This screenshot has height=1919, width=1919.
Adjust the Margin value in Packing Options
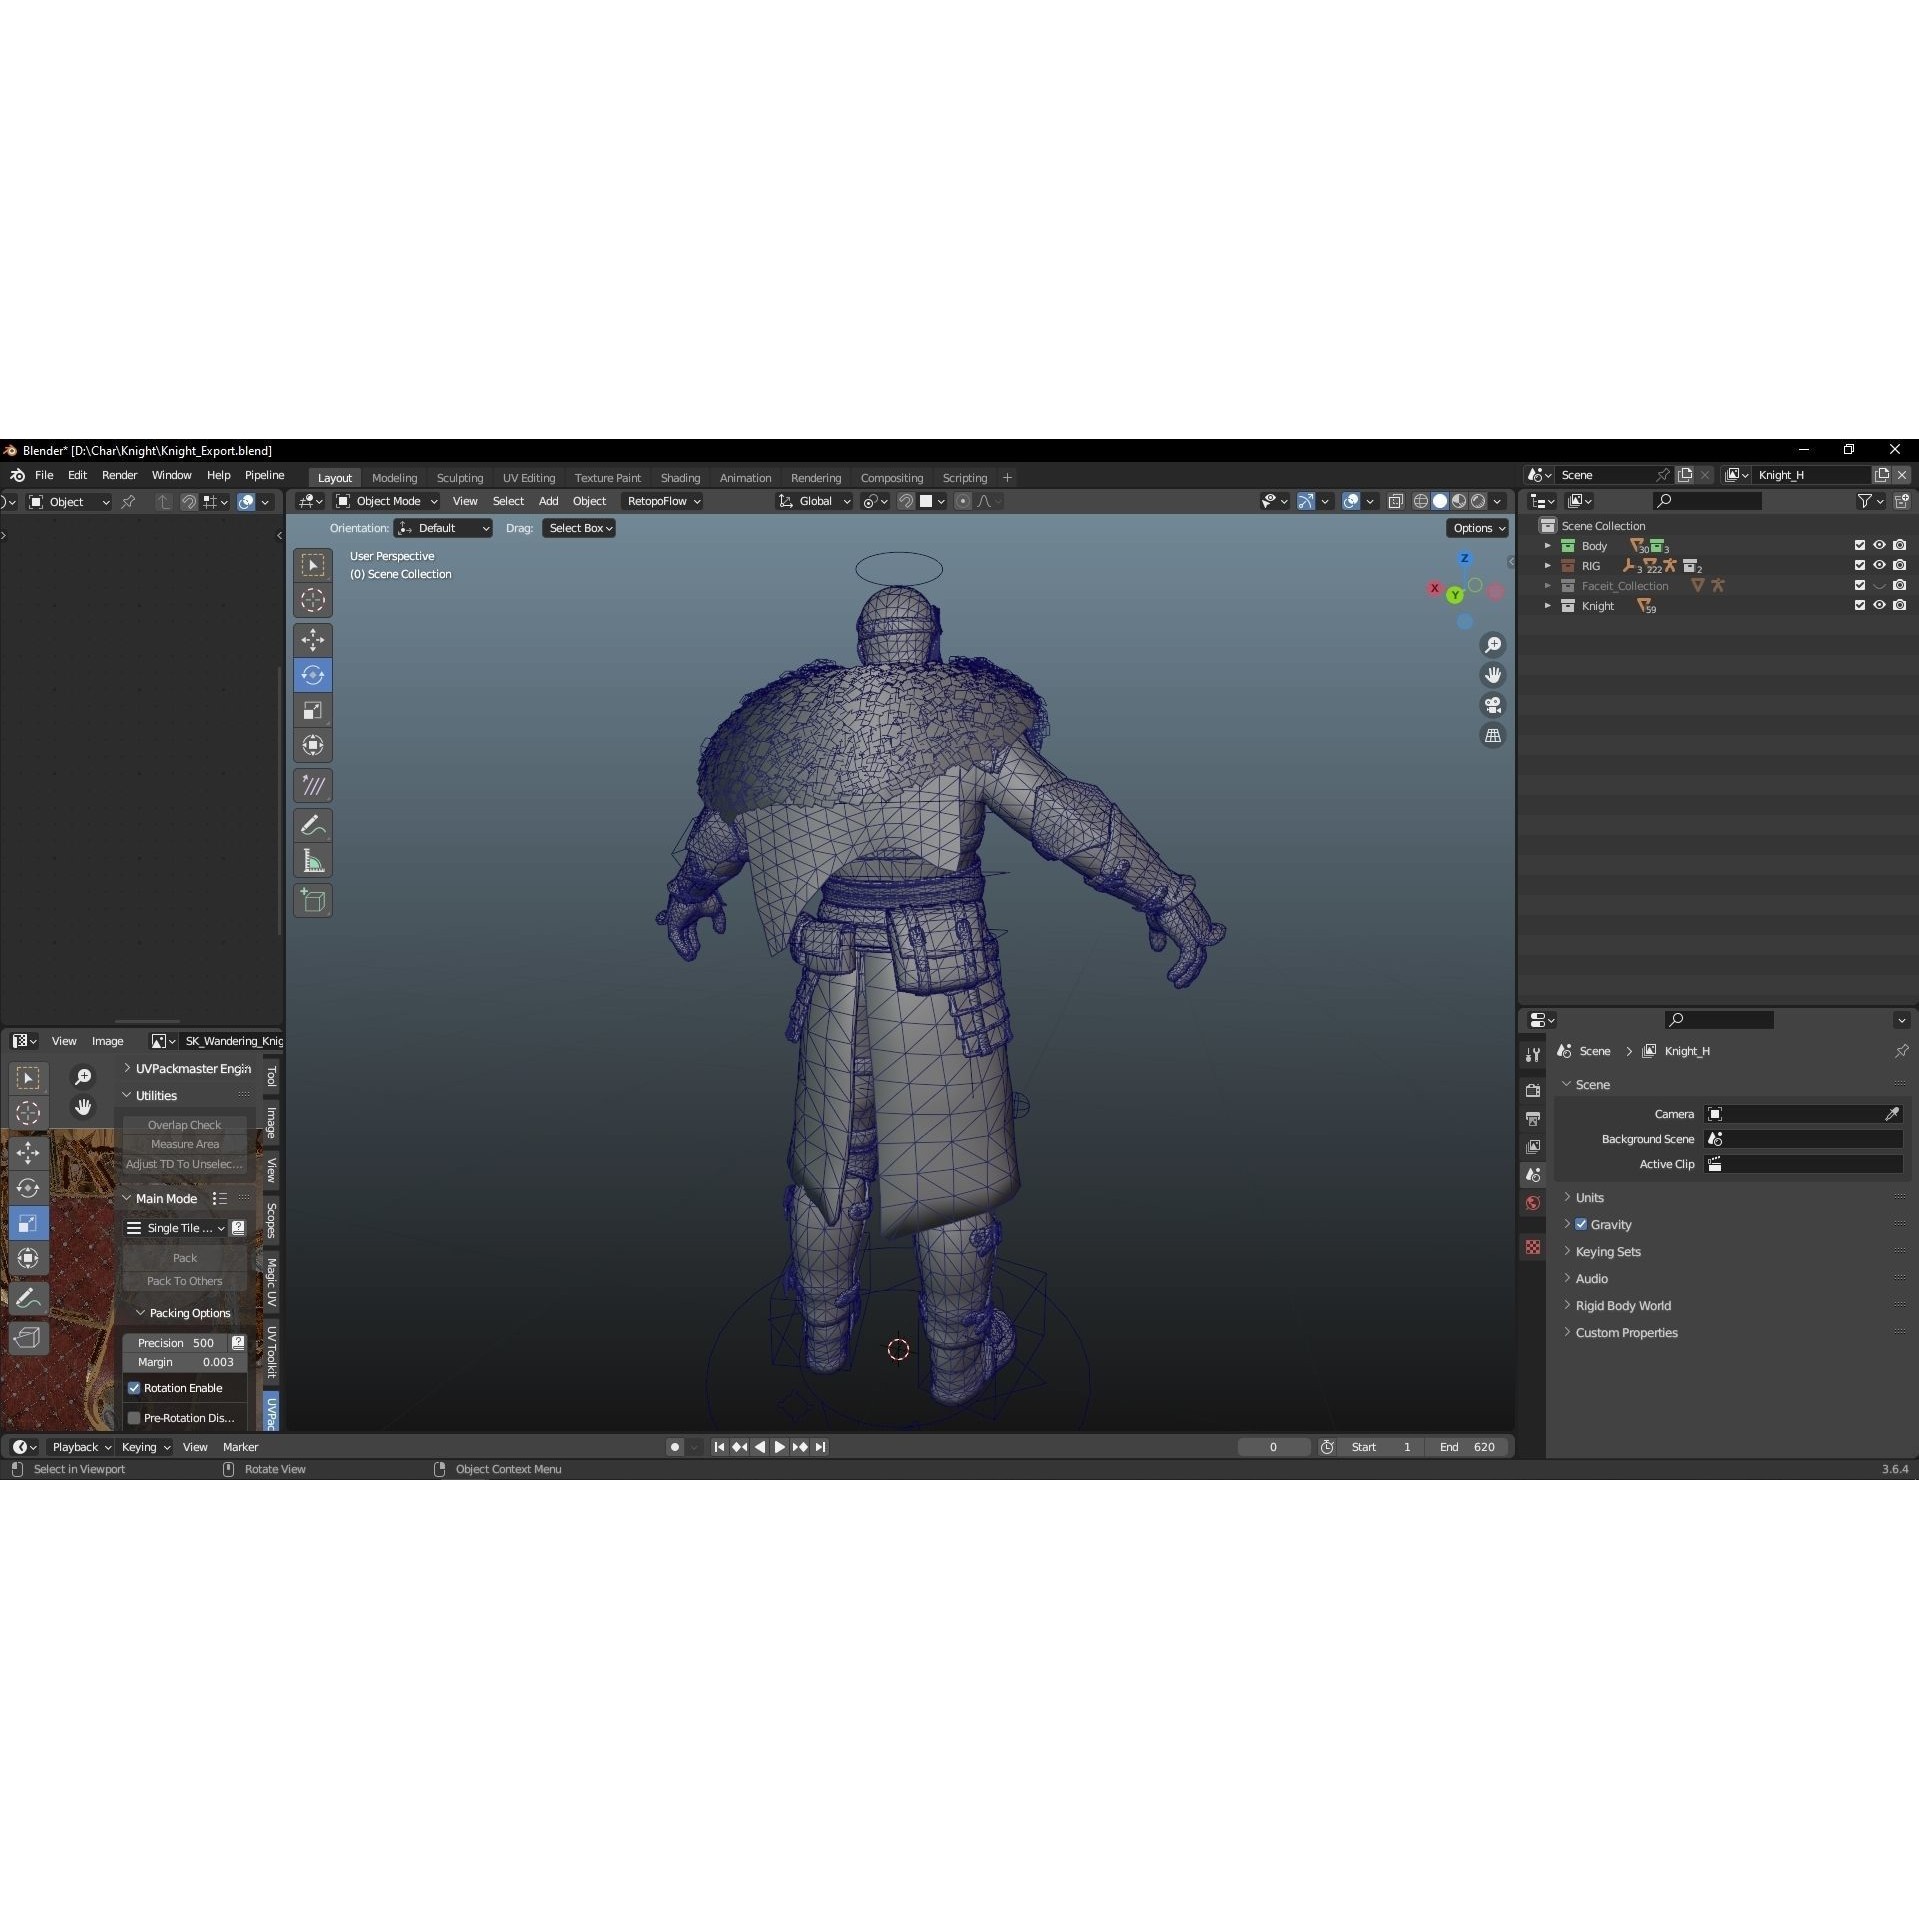tap(185, 1362)
